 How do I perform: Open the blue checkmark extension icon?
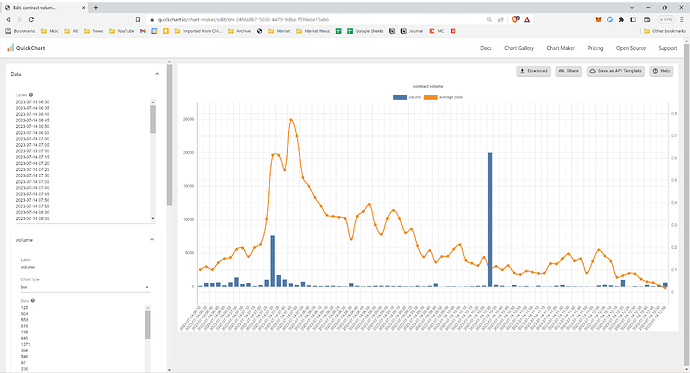pos(610,20)
